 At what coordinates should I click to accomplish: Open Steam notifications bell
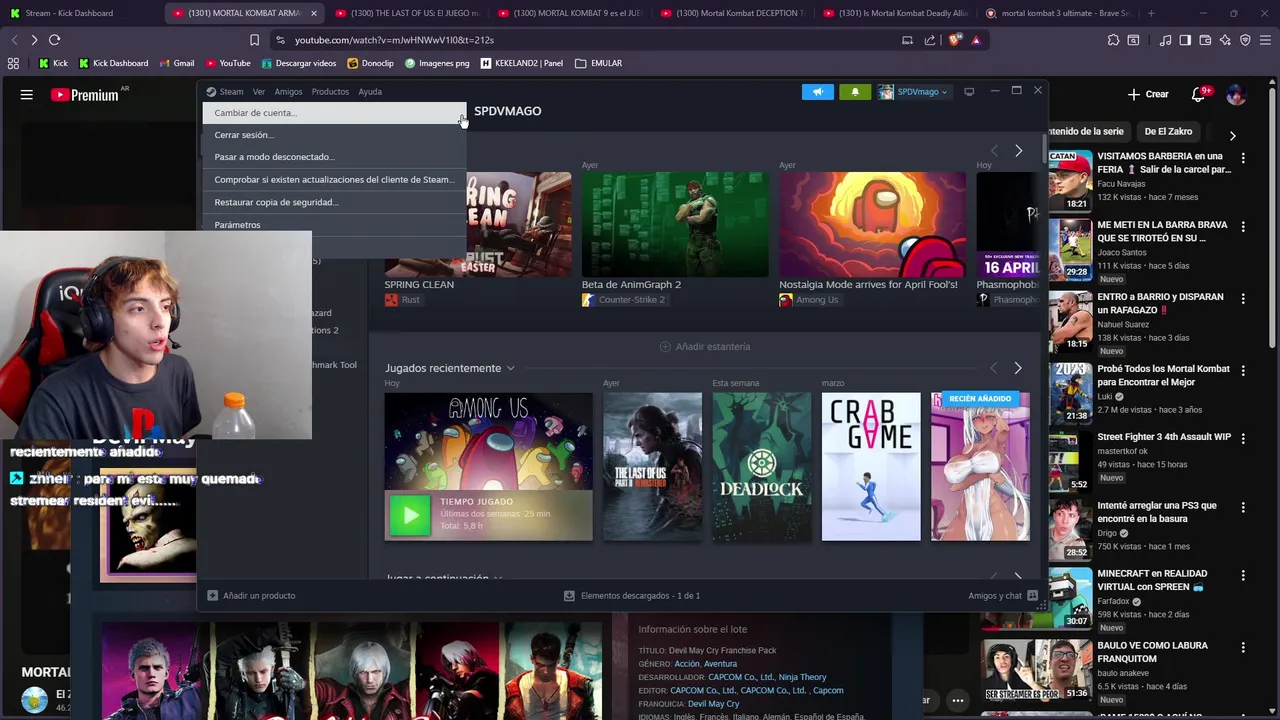pos(855,92)
